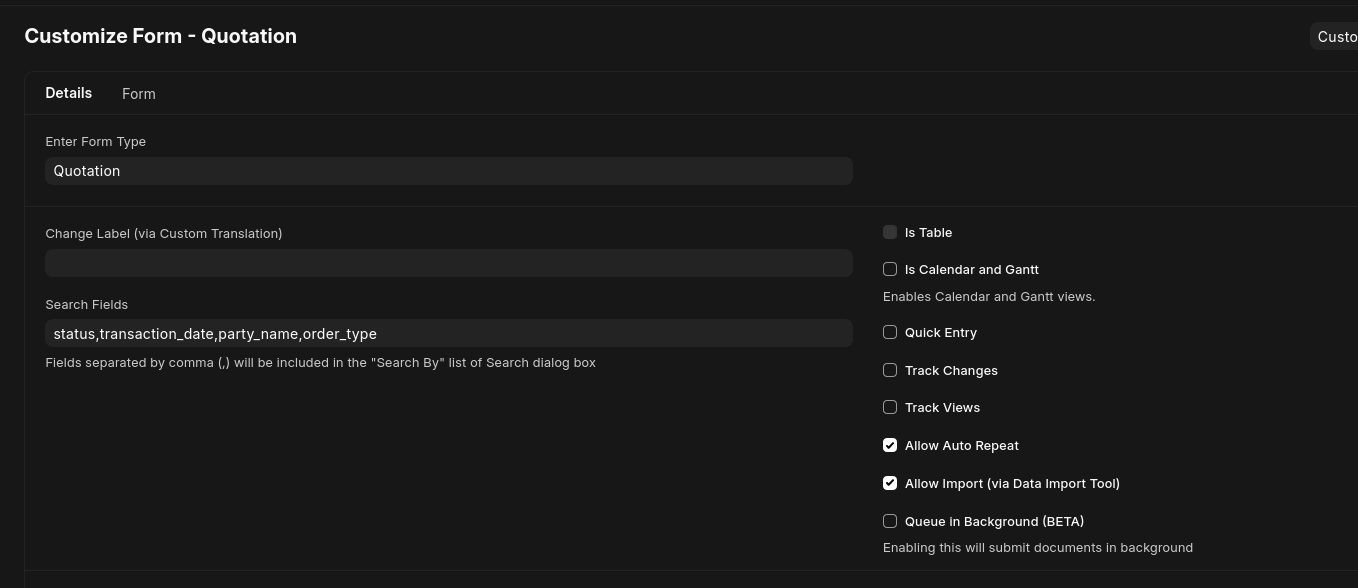Viewport: 1358px width, 588px height.
Task: Enable the Quick Entry checkbox
Action: [x=890, y=332]
